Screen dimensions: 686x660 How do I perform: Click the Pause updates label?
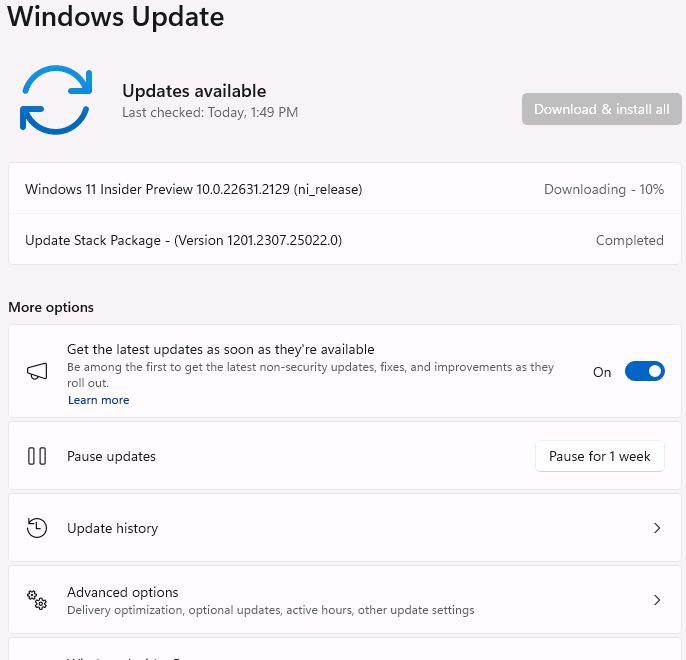(x=111, y=456)
